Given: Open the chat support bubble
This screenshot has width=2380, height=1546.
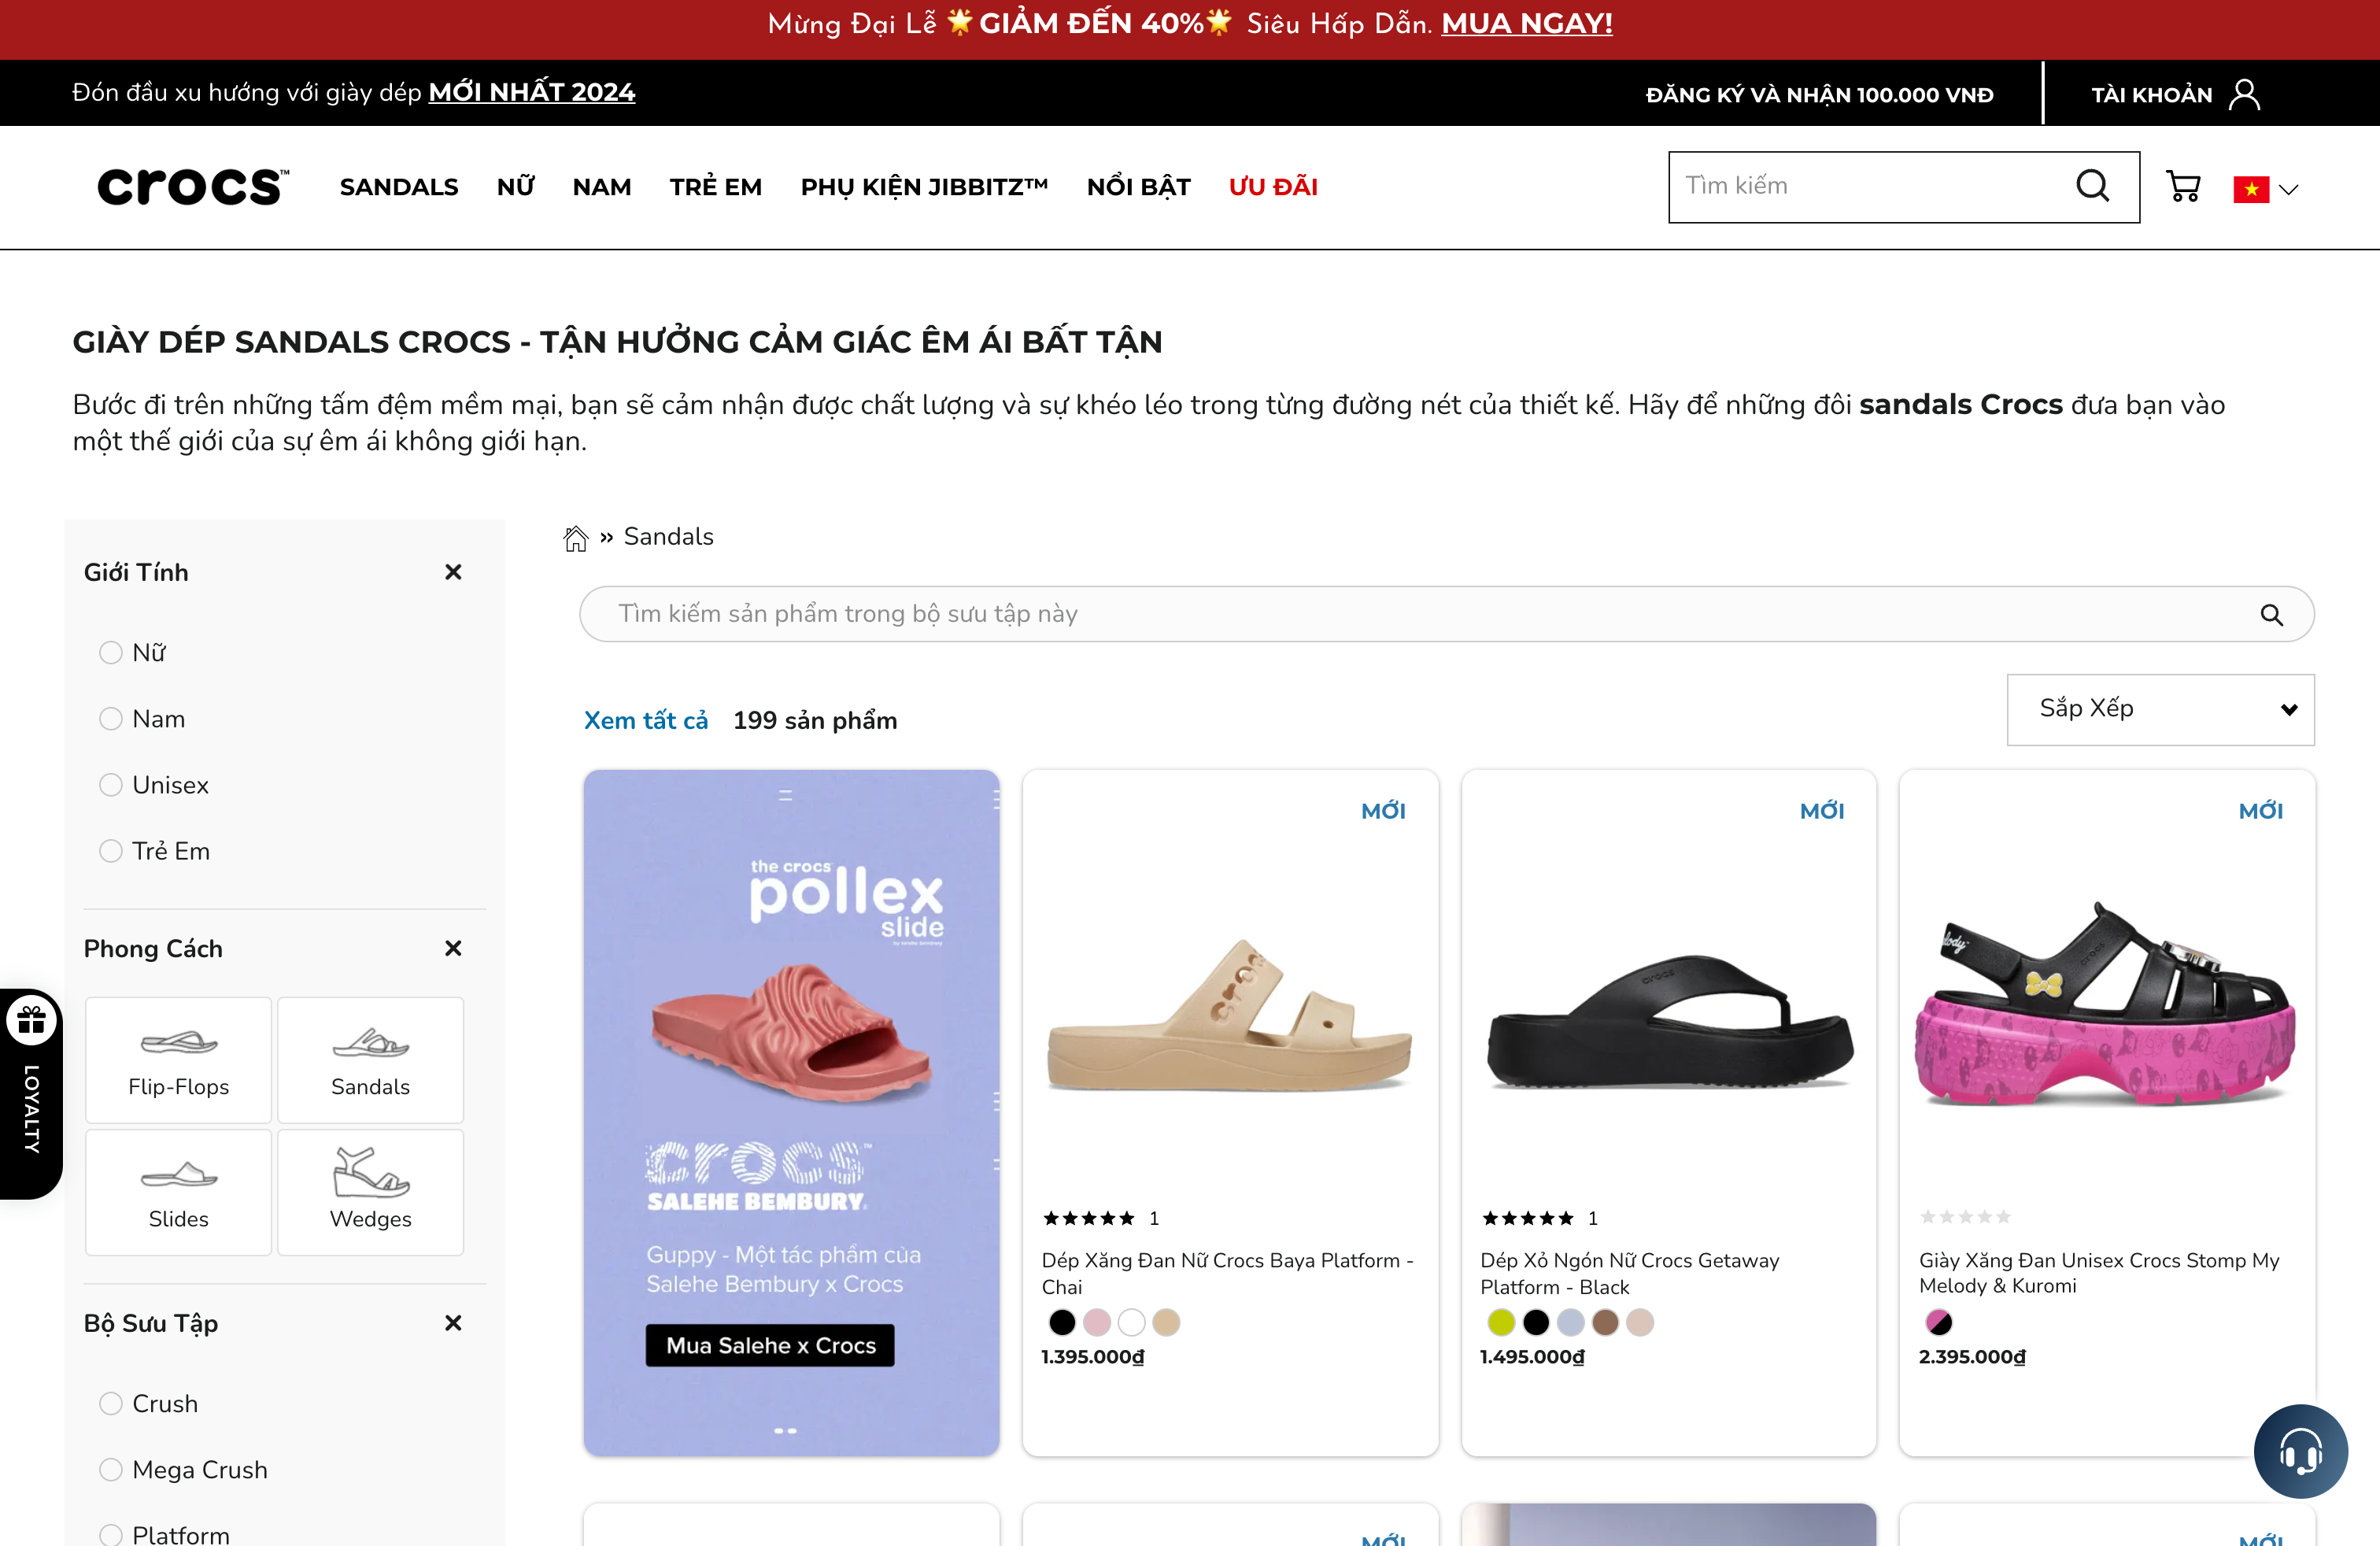Looking at the screenshot, I should pos(2300,1451).
